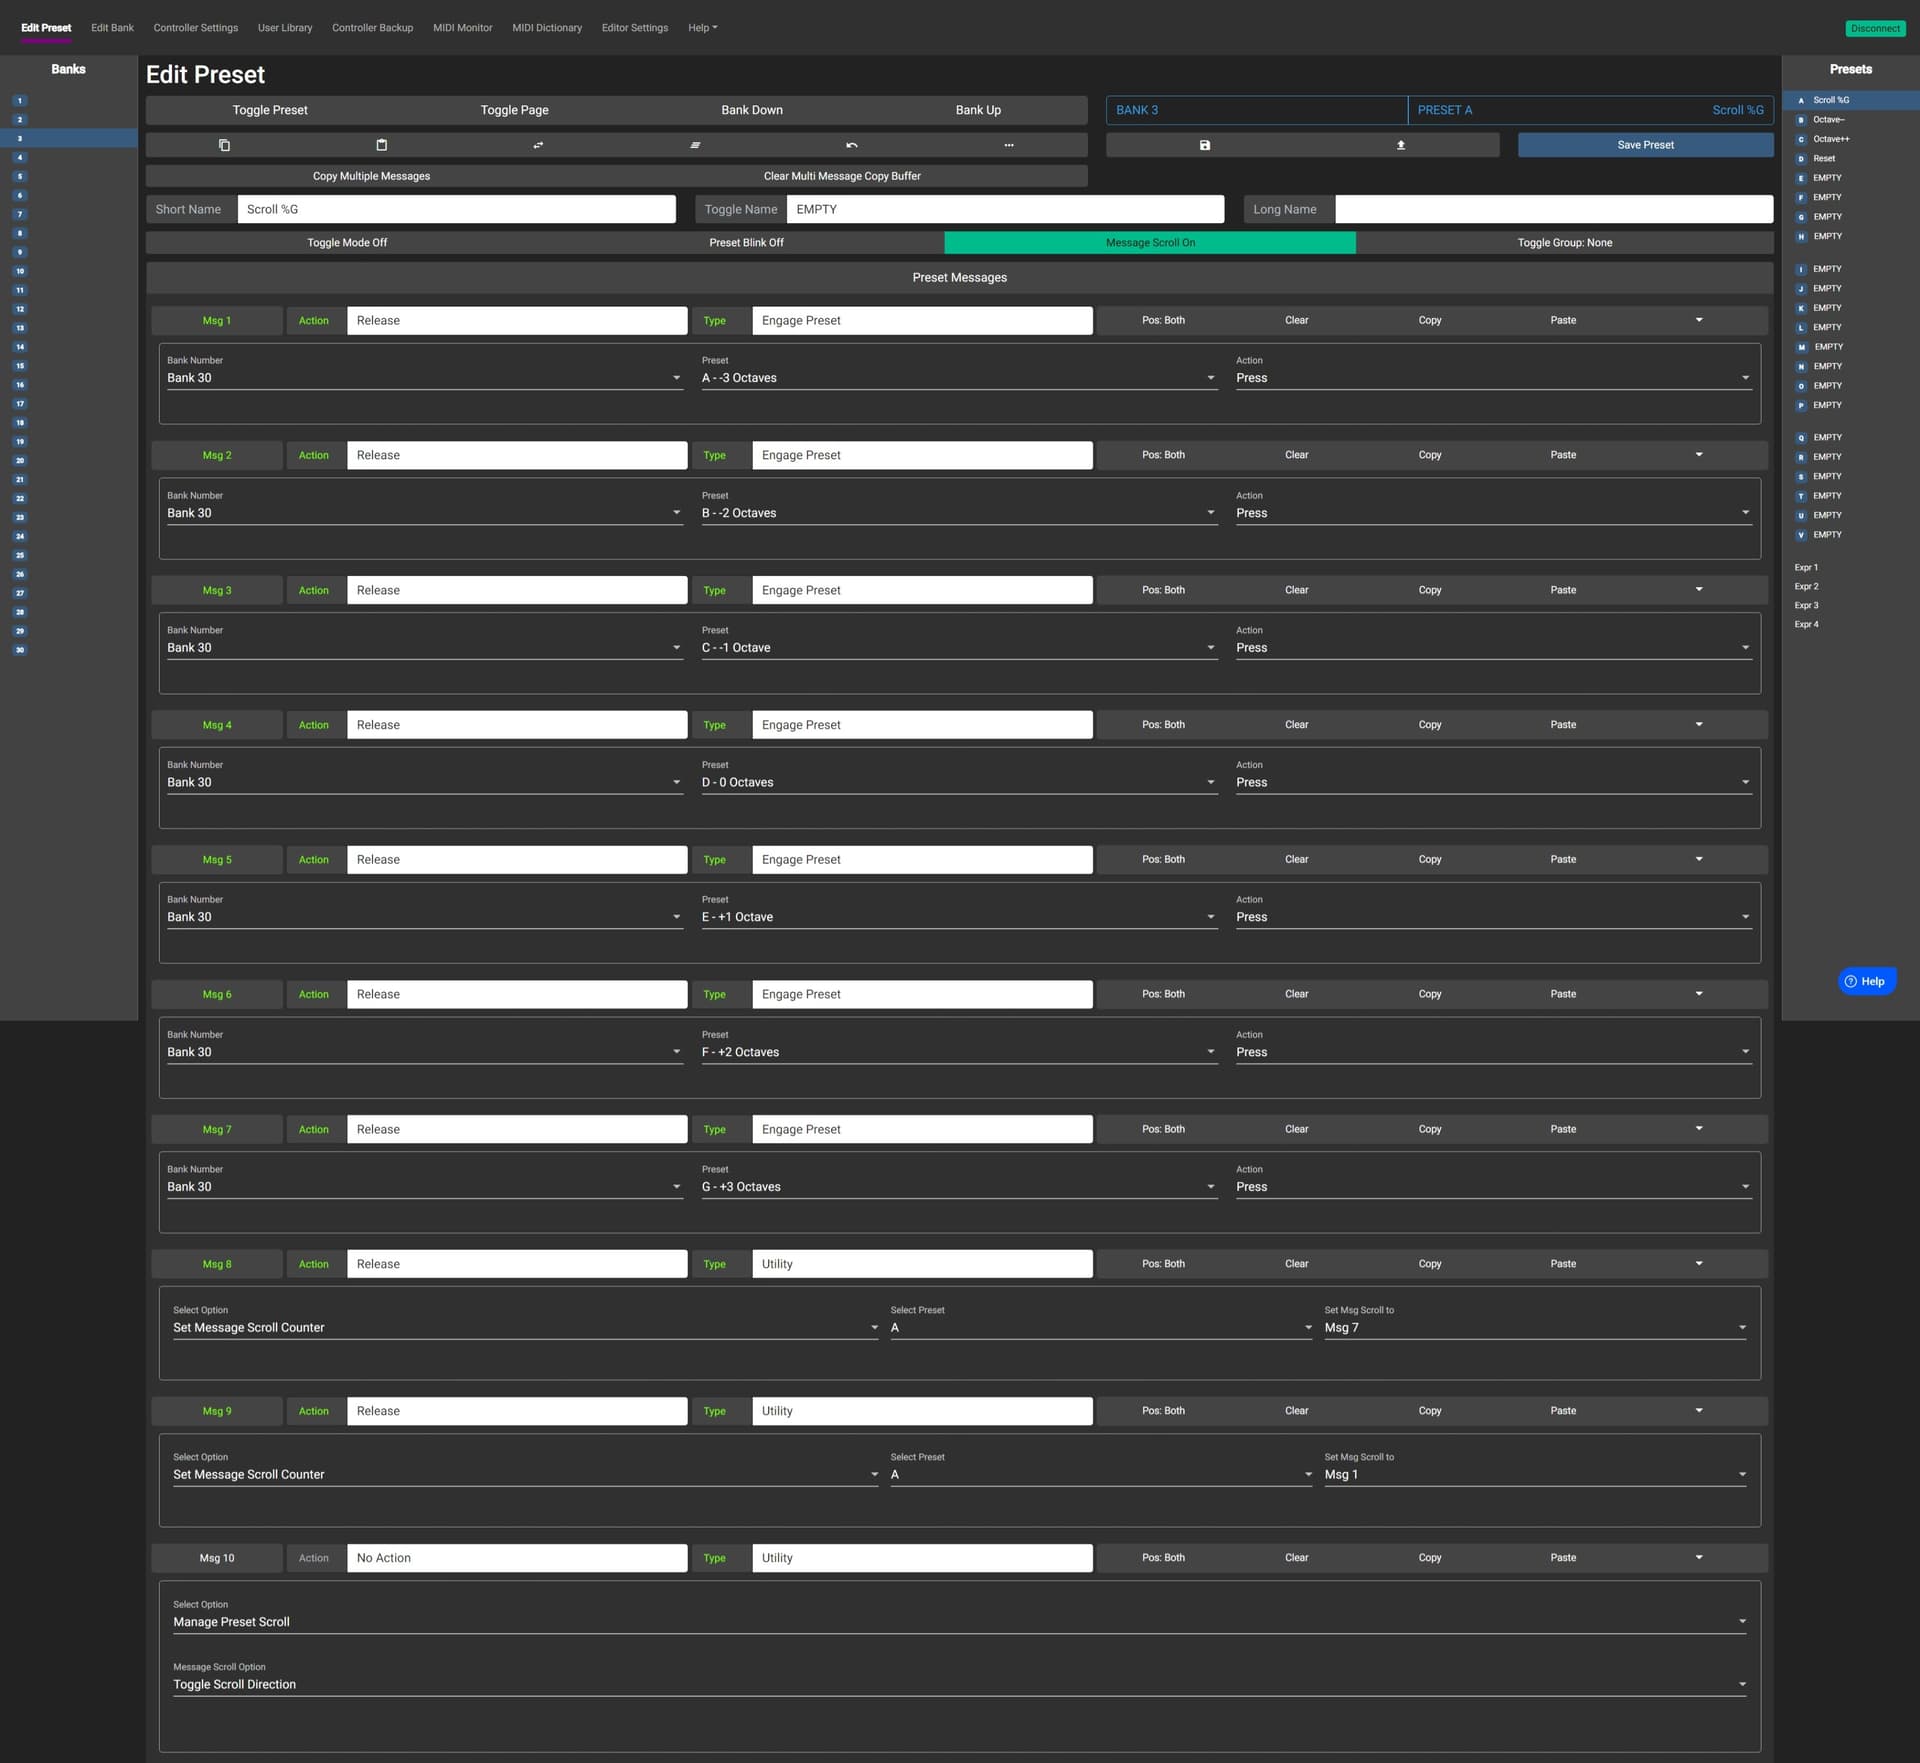This screenshot has width=1920, height=1763.
Task: Open the Message Scroll Option dropdown
Action: pyautogui.click(x=958, y=1685)
